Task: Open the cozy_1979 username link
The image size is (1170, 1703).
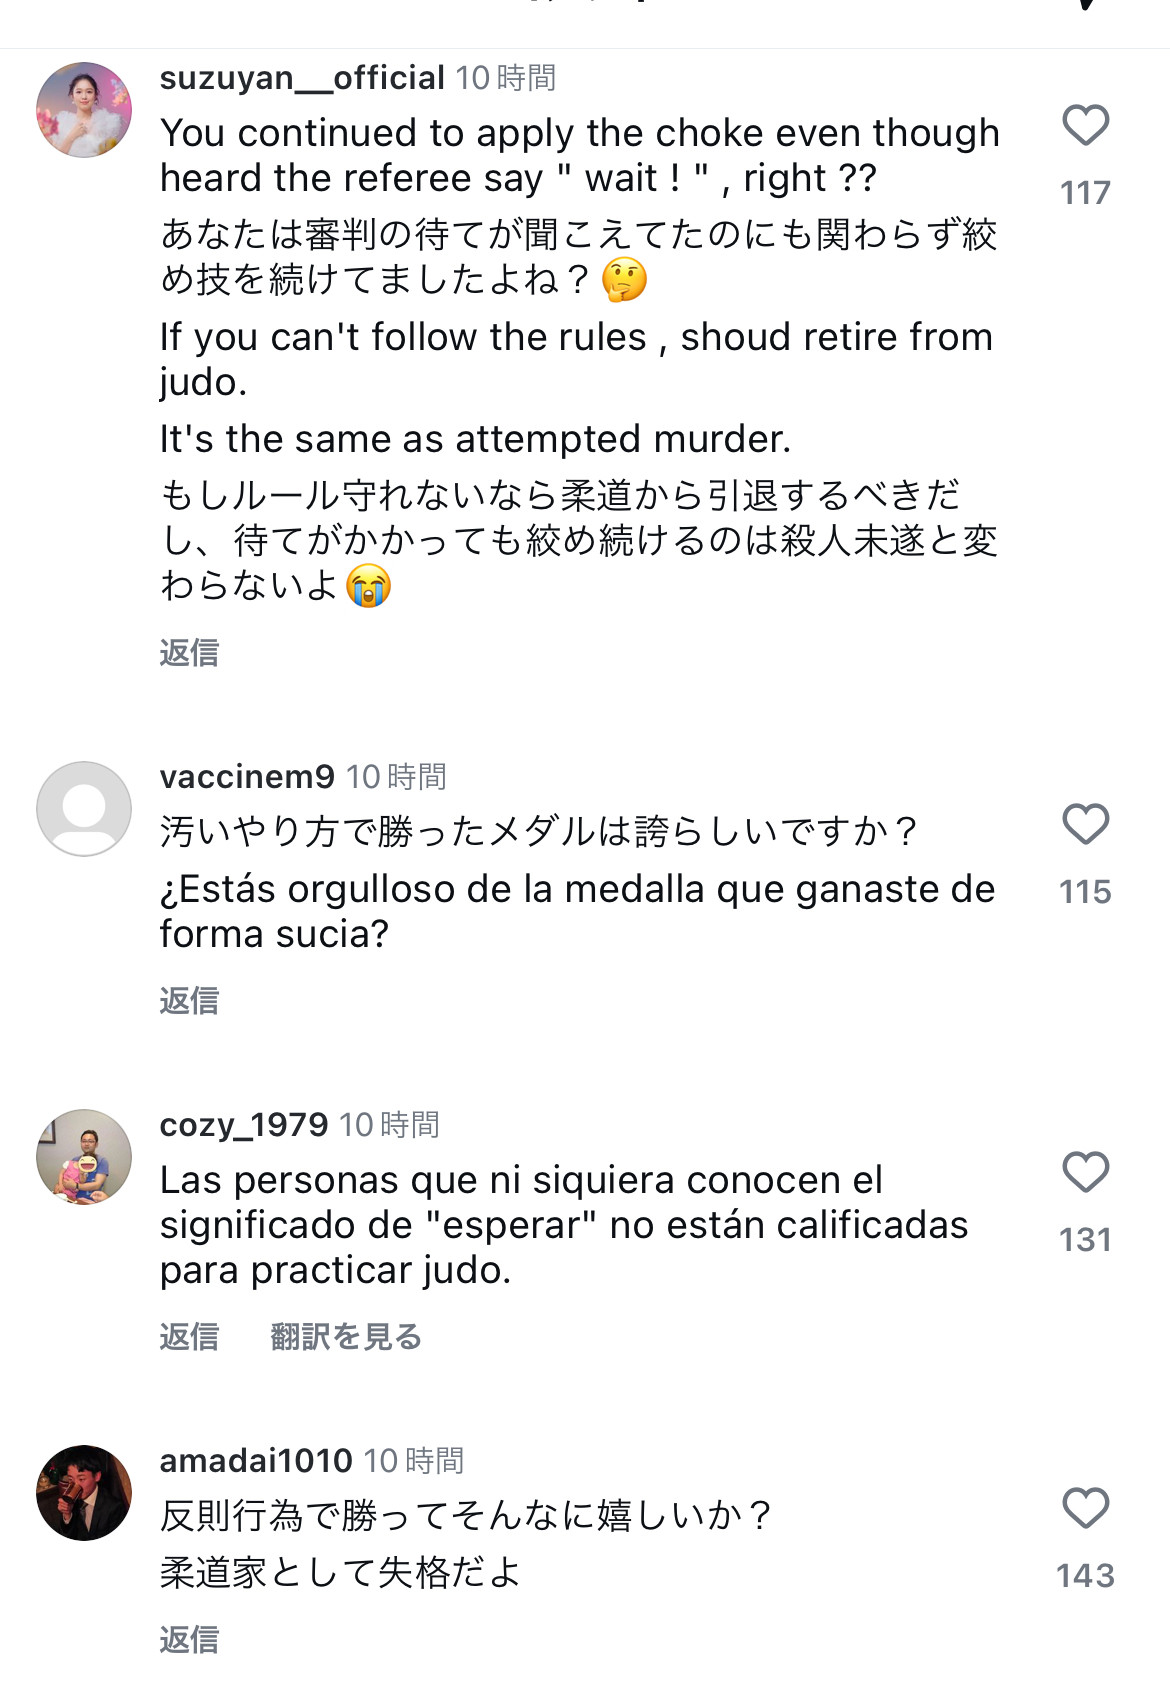Action: point(244,1125)
